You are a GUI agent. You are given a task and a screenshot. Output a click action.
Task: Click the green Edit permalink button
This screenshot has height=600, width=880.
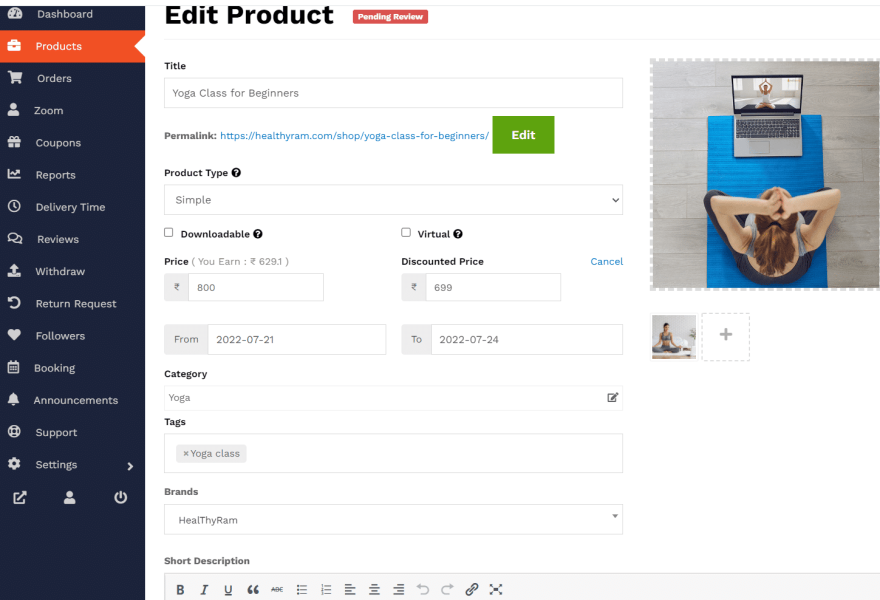click(523, 135)
